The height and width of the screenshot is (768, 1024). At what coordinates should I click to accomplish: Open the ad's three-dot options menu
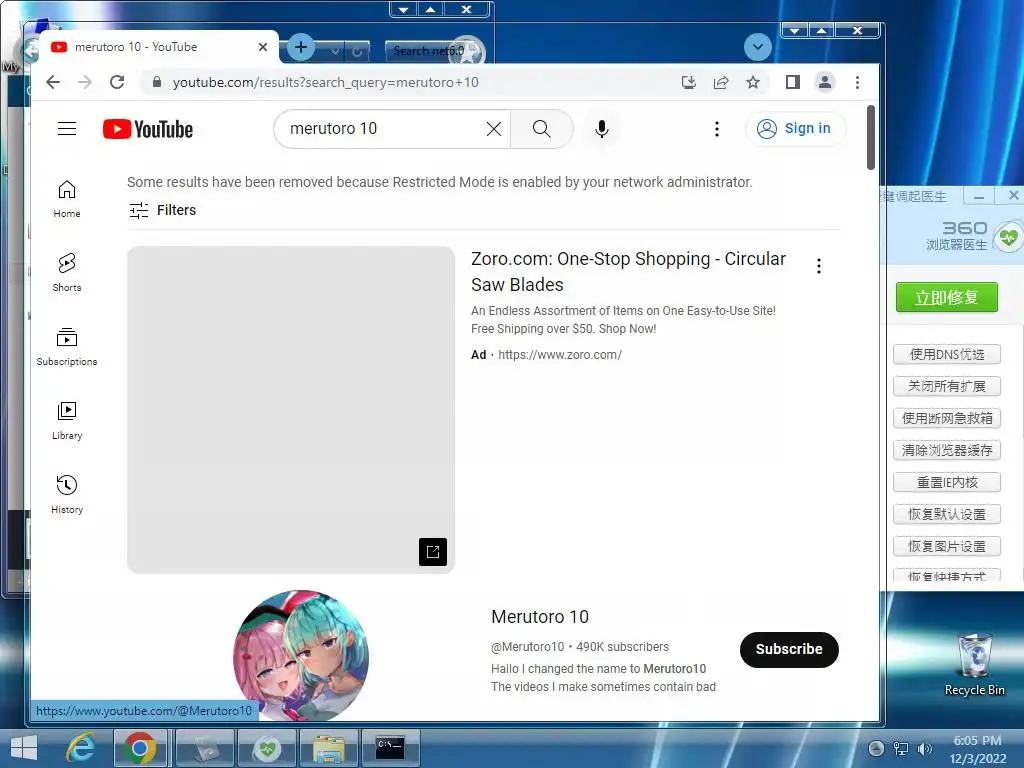click(x=818, y=266)
